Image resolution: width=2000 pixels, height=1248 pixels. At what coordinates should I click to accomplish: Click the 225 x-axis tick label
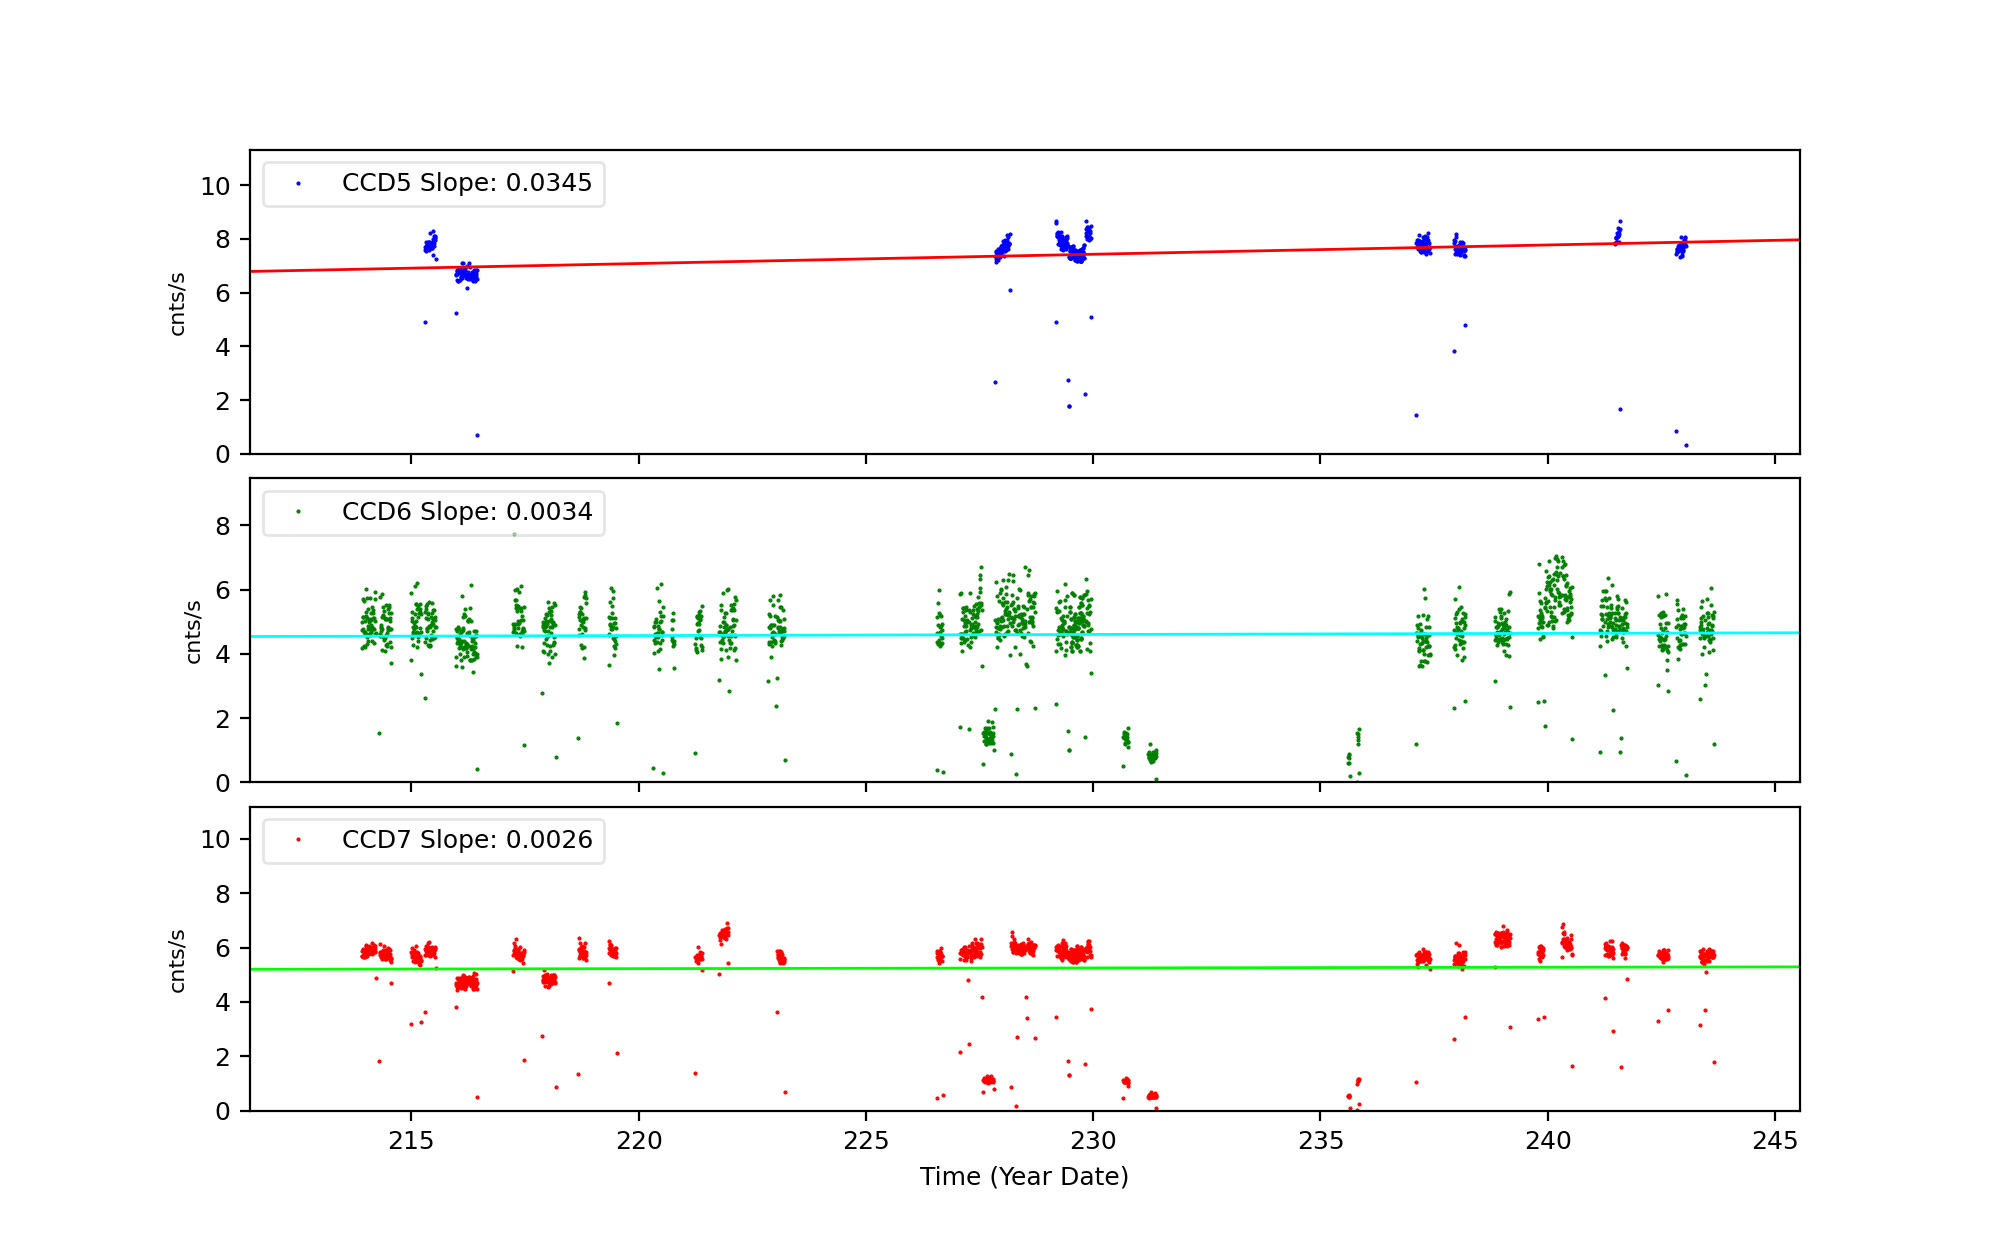866,1141
